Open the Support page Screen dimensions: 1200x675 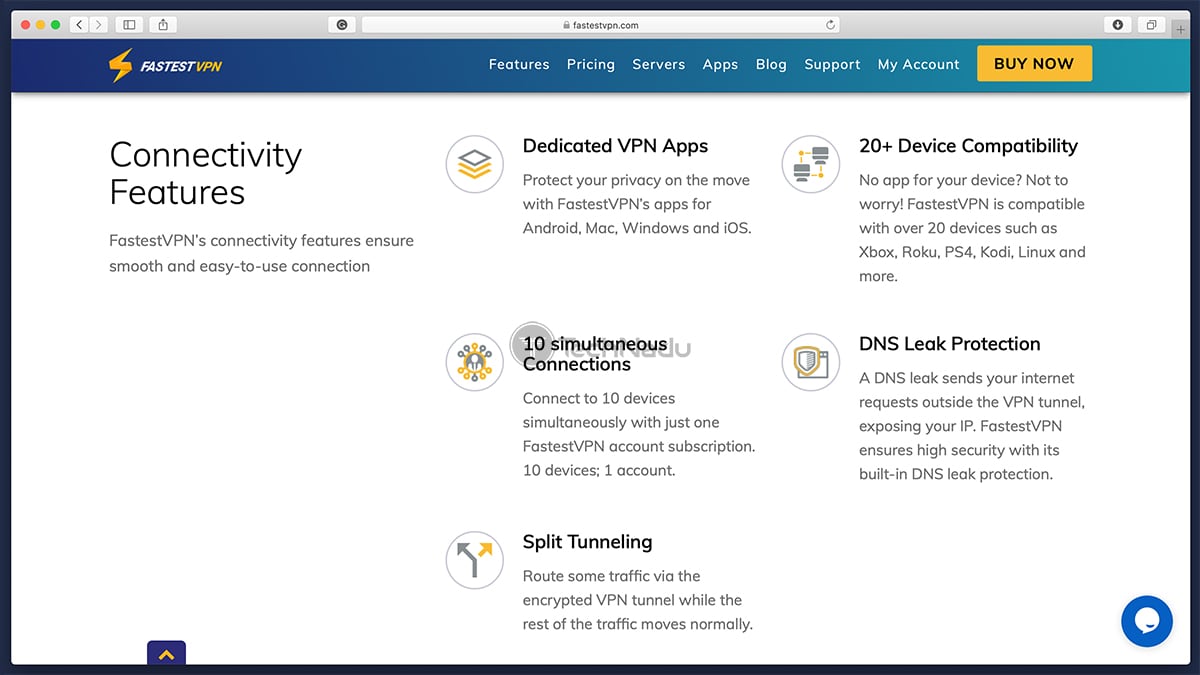point(832,64)
